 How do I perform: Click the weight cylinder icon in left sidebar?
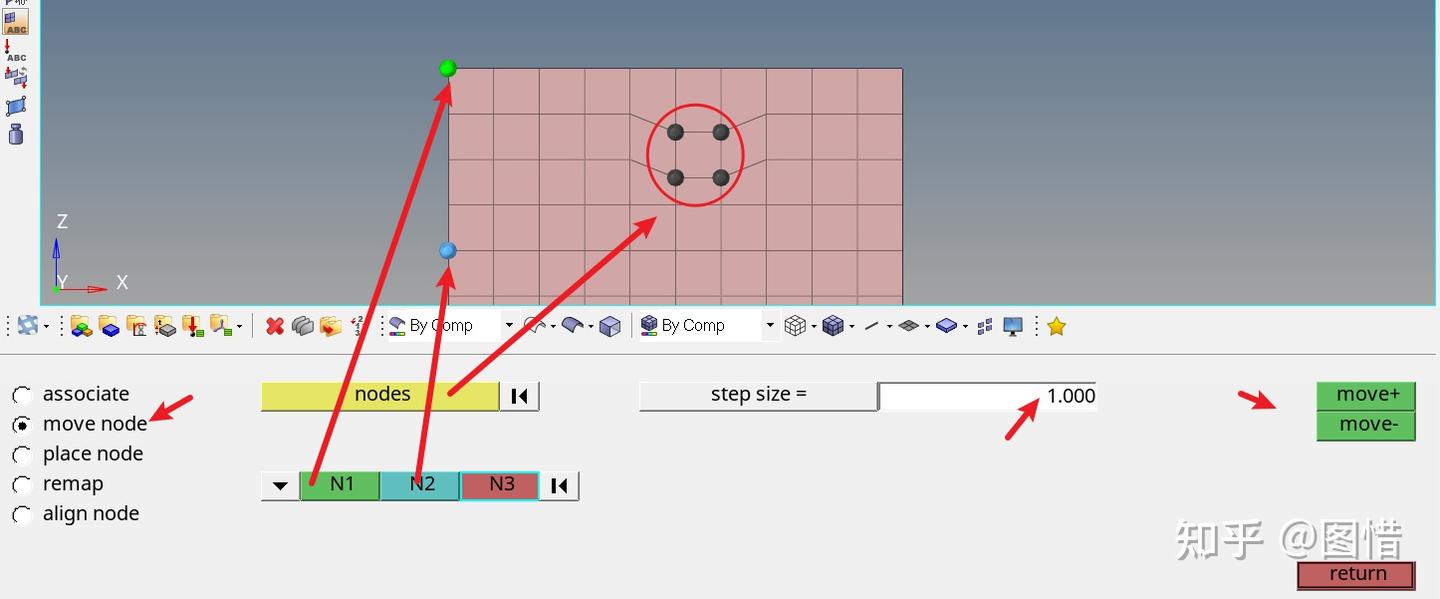pos(15,134)
